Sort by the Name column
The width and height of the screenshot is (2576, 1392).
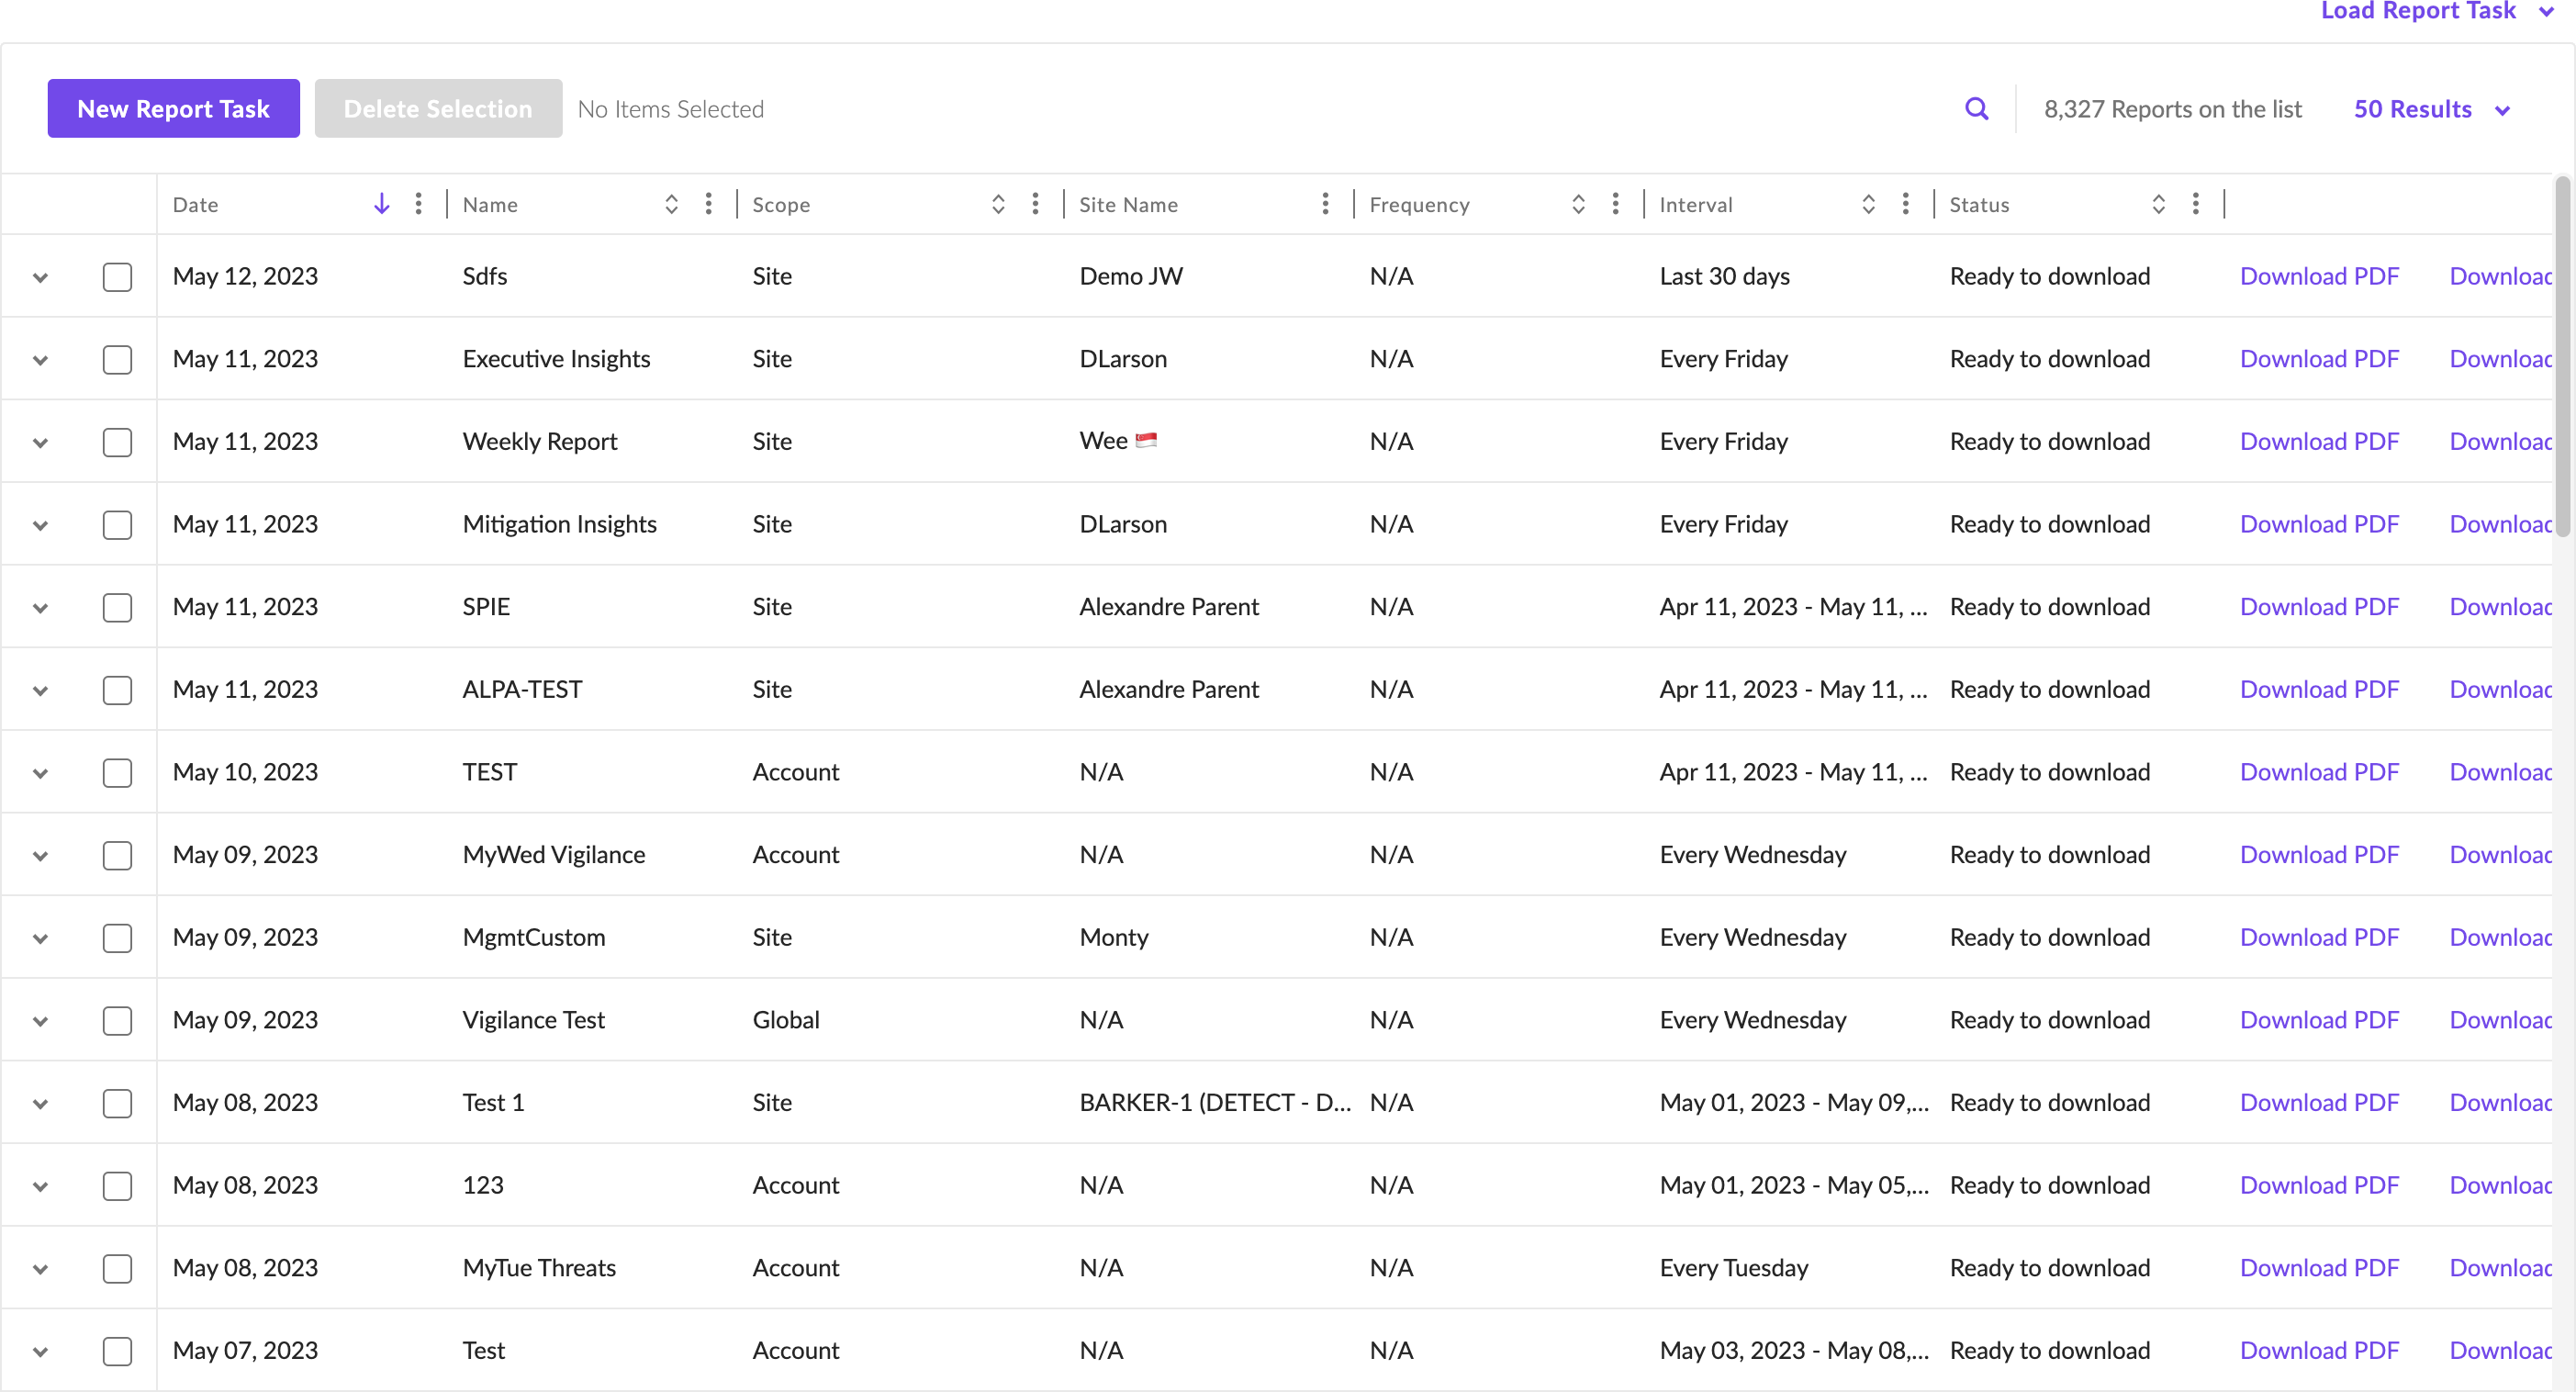(671, 204)
